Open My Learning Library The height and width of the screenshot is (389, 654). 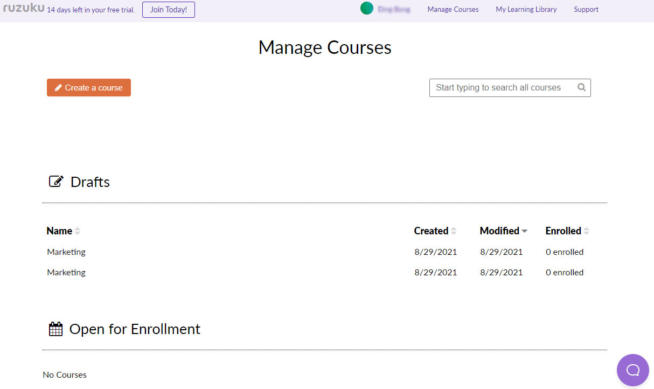coord(526,9)
